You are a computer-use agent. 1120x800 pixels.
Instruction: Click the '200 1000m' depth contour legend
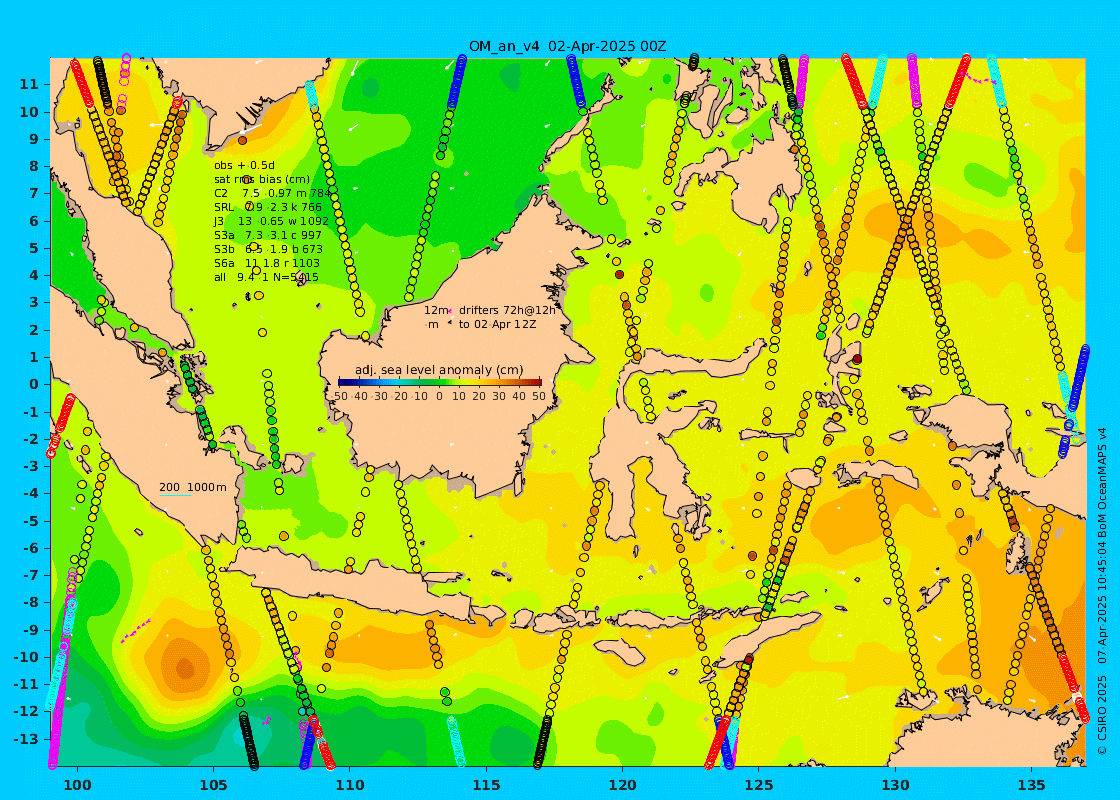point(193,487)
